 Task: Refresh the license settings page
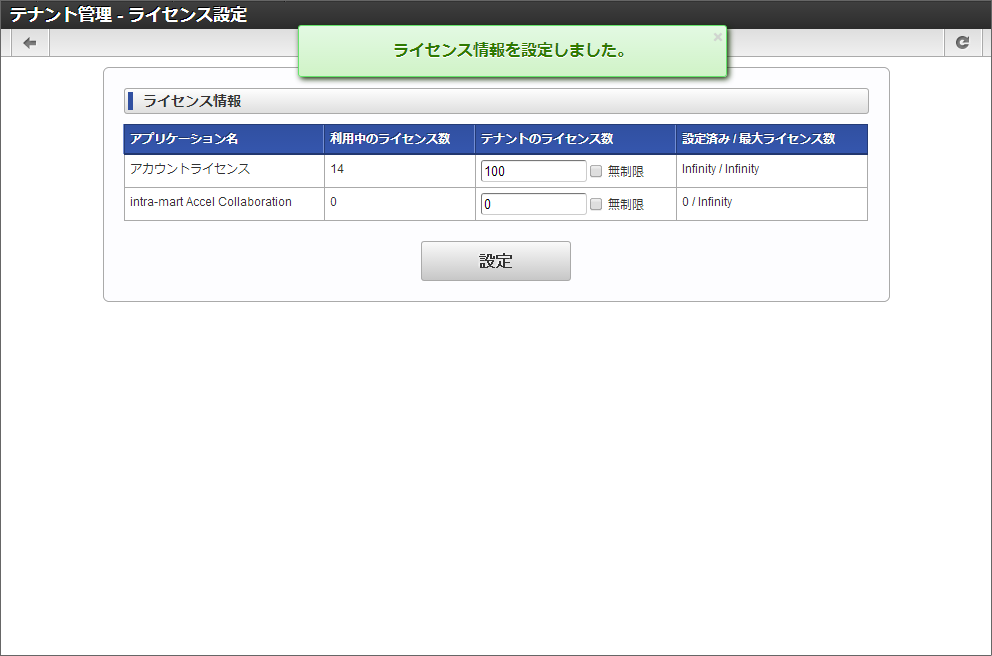coord(963,42)
